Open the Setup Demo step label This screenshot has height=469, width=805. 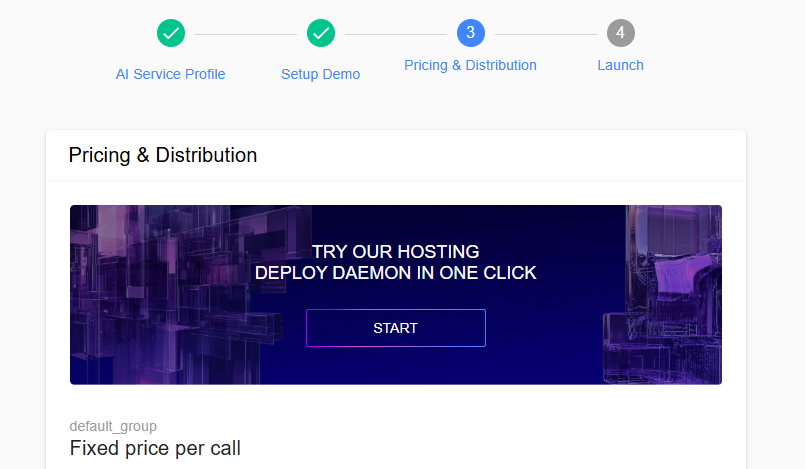tap(320, 74)
